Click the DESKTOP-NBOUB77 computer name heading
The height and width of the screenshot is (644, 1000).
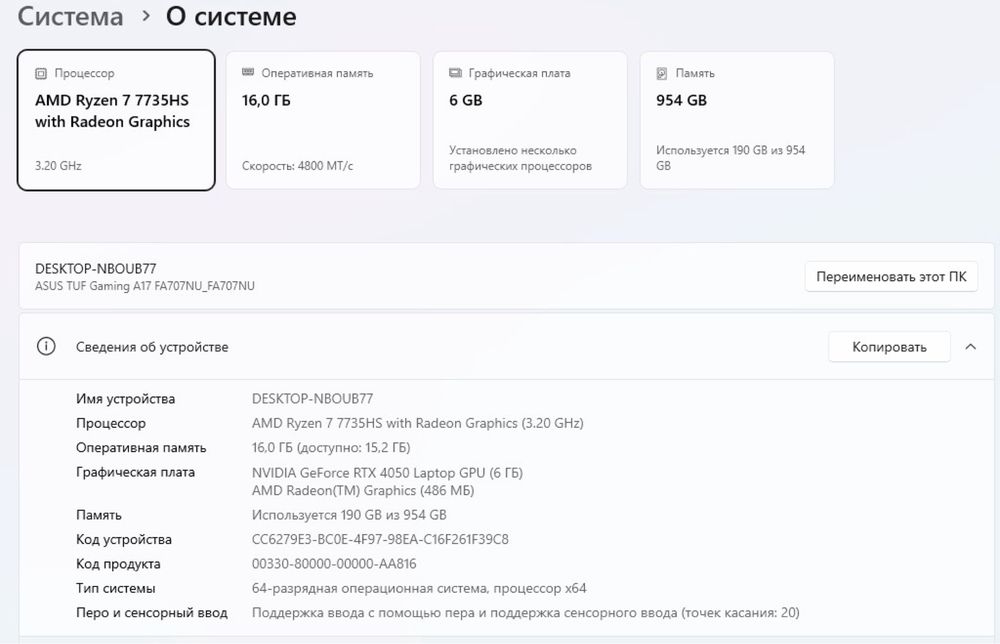[x=96, y=268]
